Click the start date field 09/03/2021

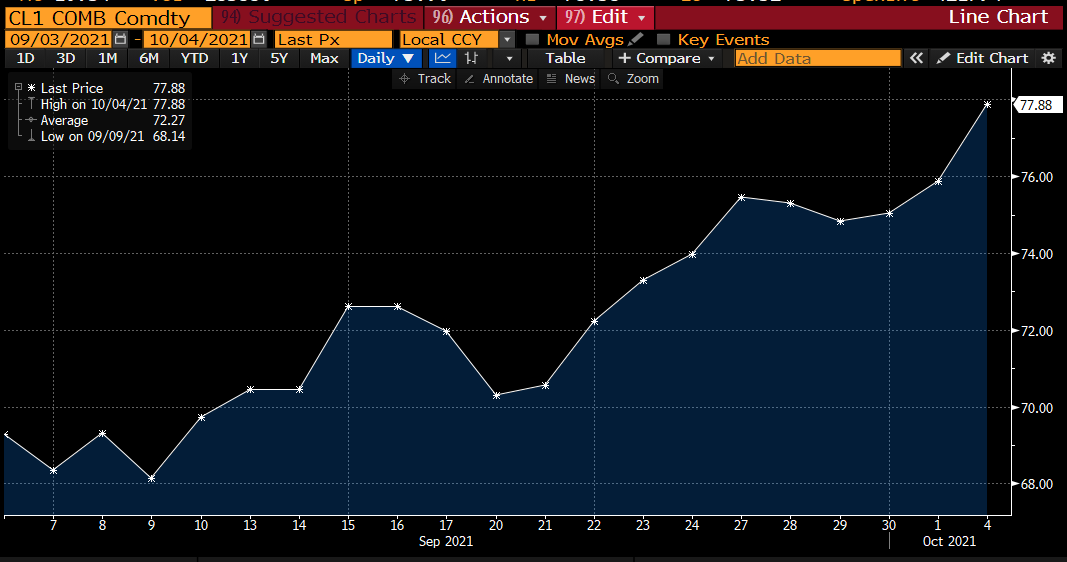click(x=59, y=39)
